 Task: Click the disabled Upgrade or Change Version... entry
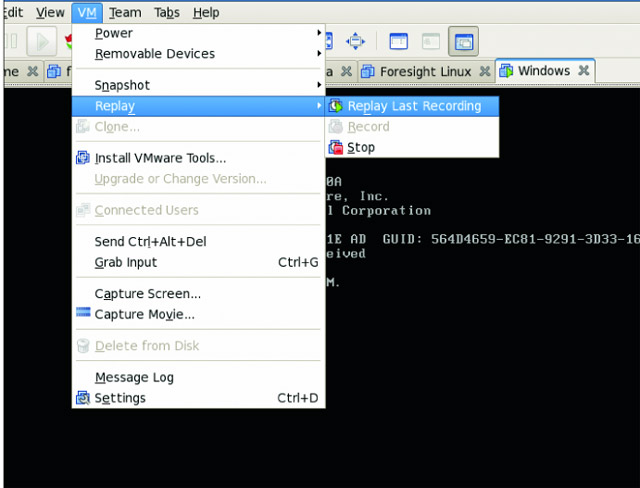(x=198, y=179)
